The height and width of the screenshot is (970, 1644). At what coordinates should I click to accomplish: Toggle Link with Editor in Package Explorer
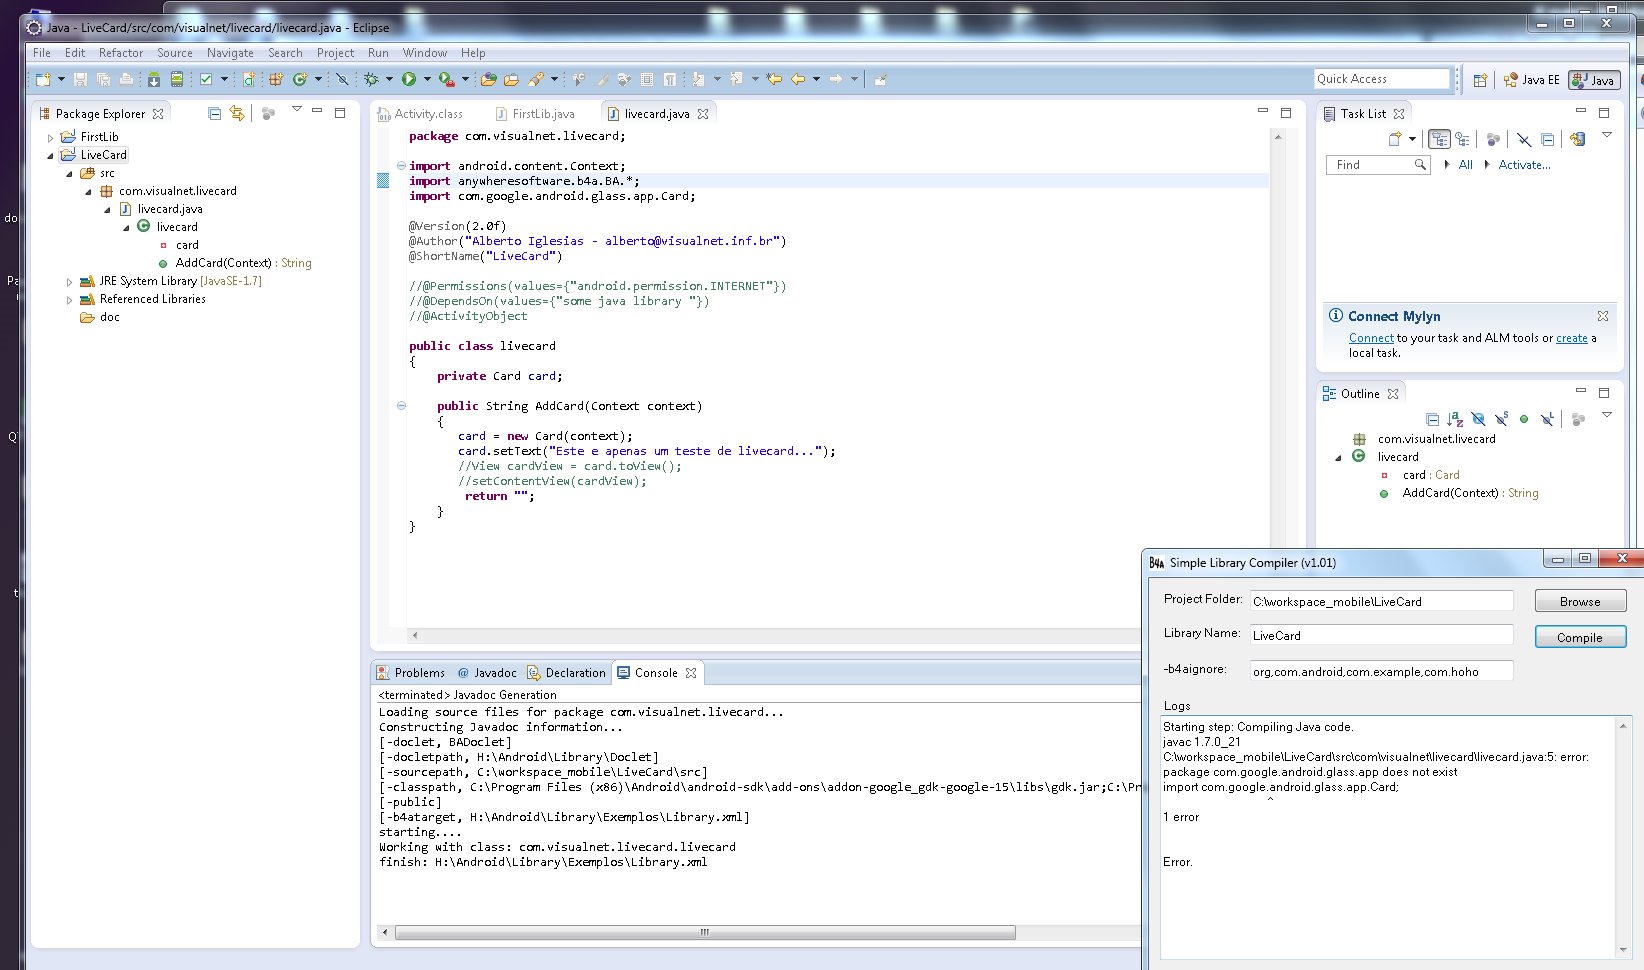[237, 114]
